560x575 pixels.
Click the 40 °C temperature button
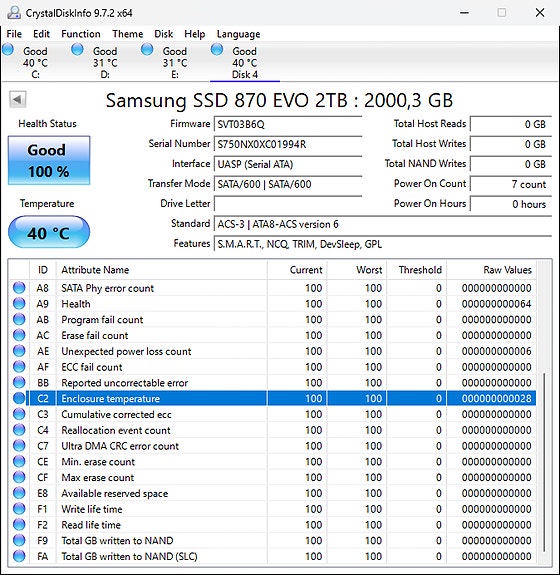click(49, 232)
